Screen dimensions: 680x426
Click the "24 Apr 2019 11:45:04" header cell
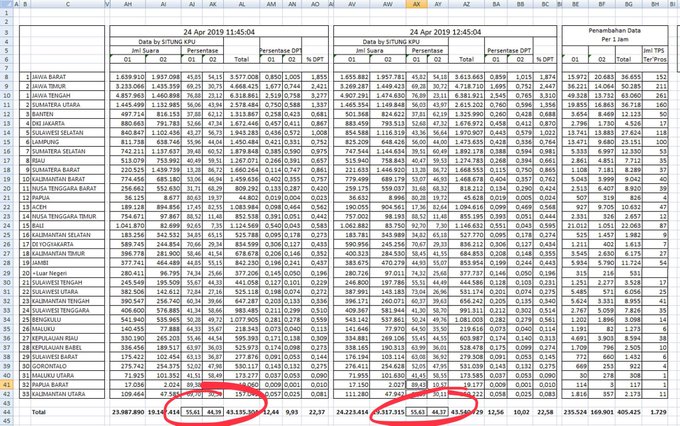pyautogui.click(x=219, y=32)
